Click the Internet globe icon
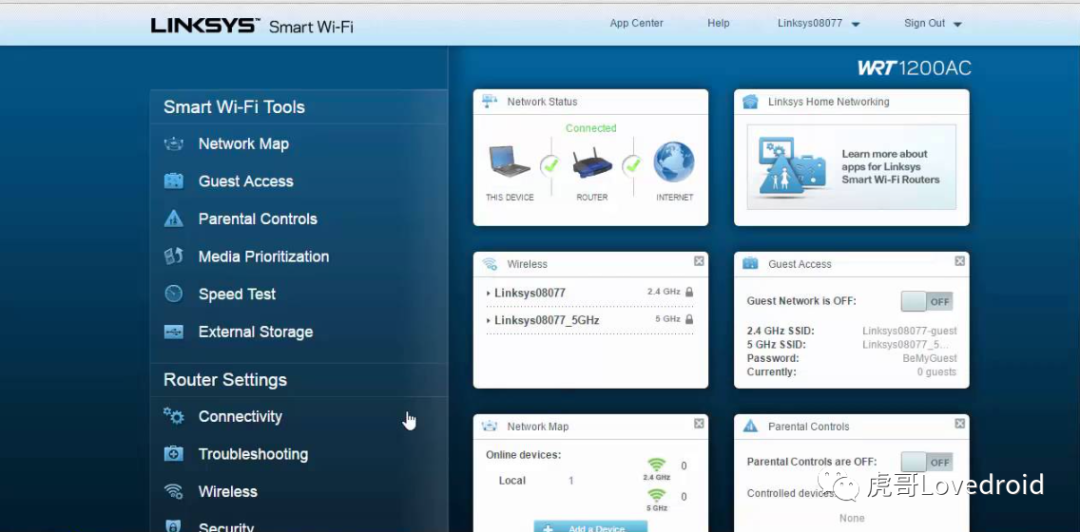This screenshot has width=1080, height=532. pyautogui.click(x=674, y=162)
